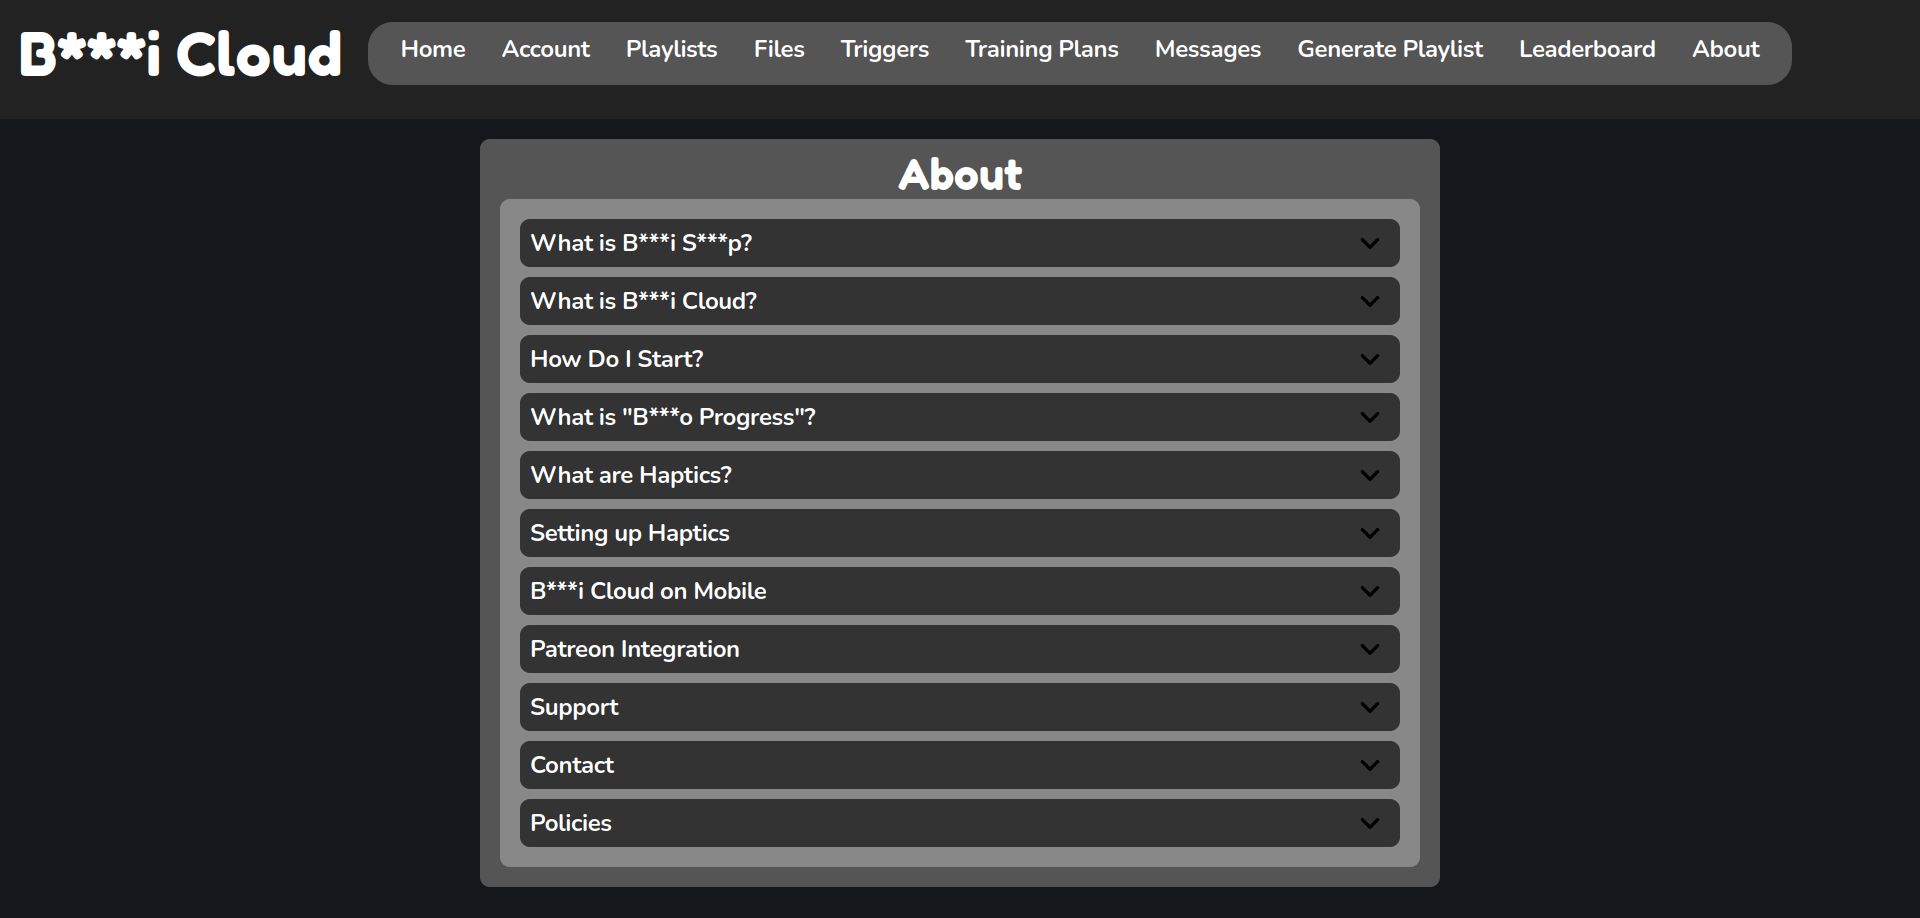Click chevron icon on 'What is B***i Cloud?' row
Screen dimensions: 1920x918
pos(1370,301)
